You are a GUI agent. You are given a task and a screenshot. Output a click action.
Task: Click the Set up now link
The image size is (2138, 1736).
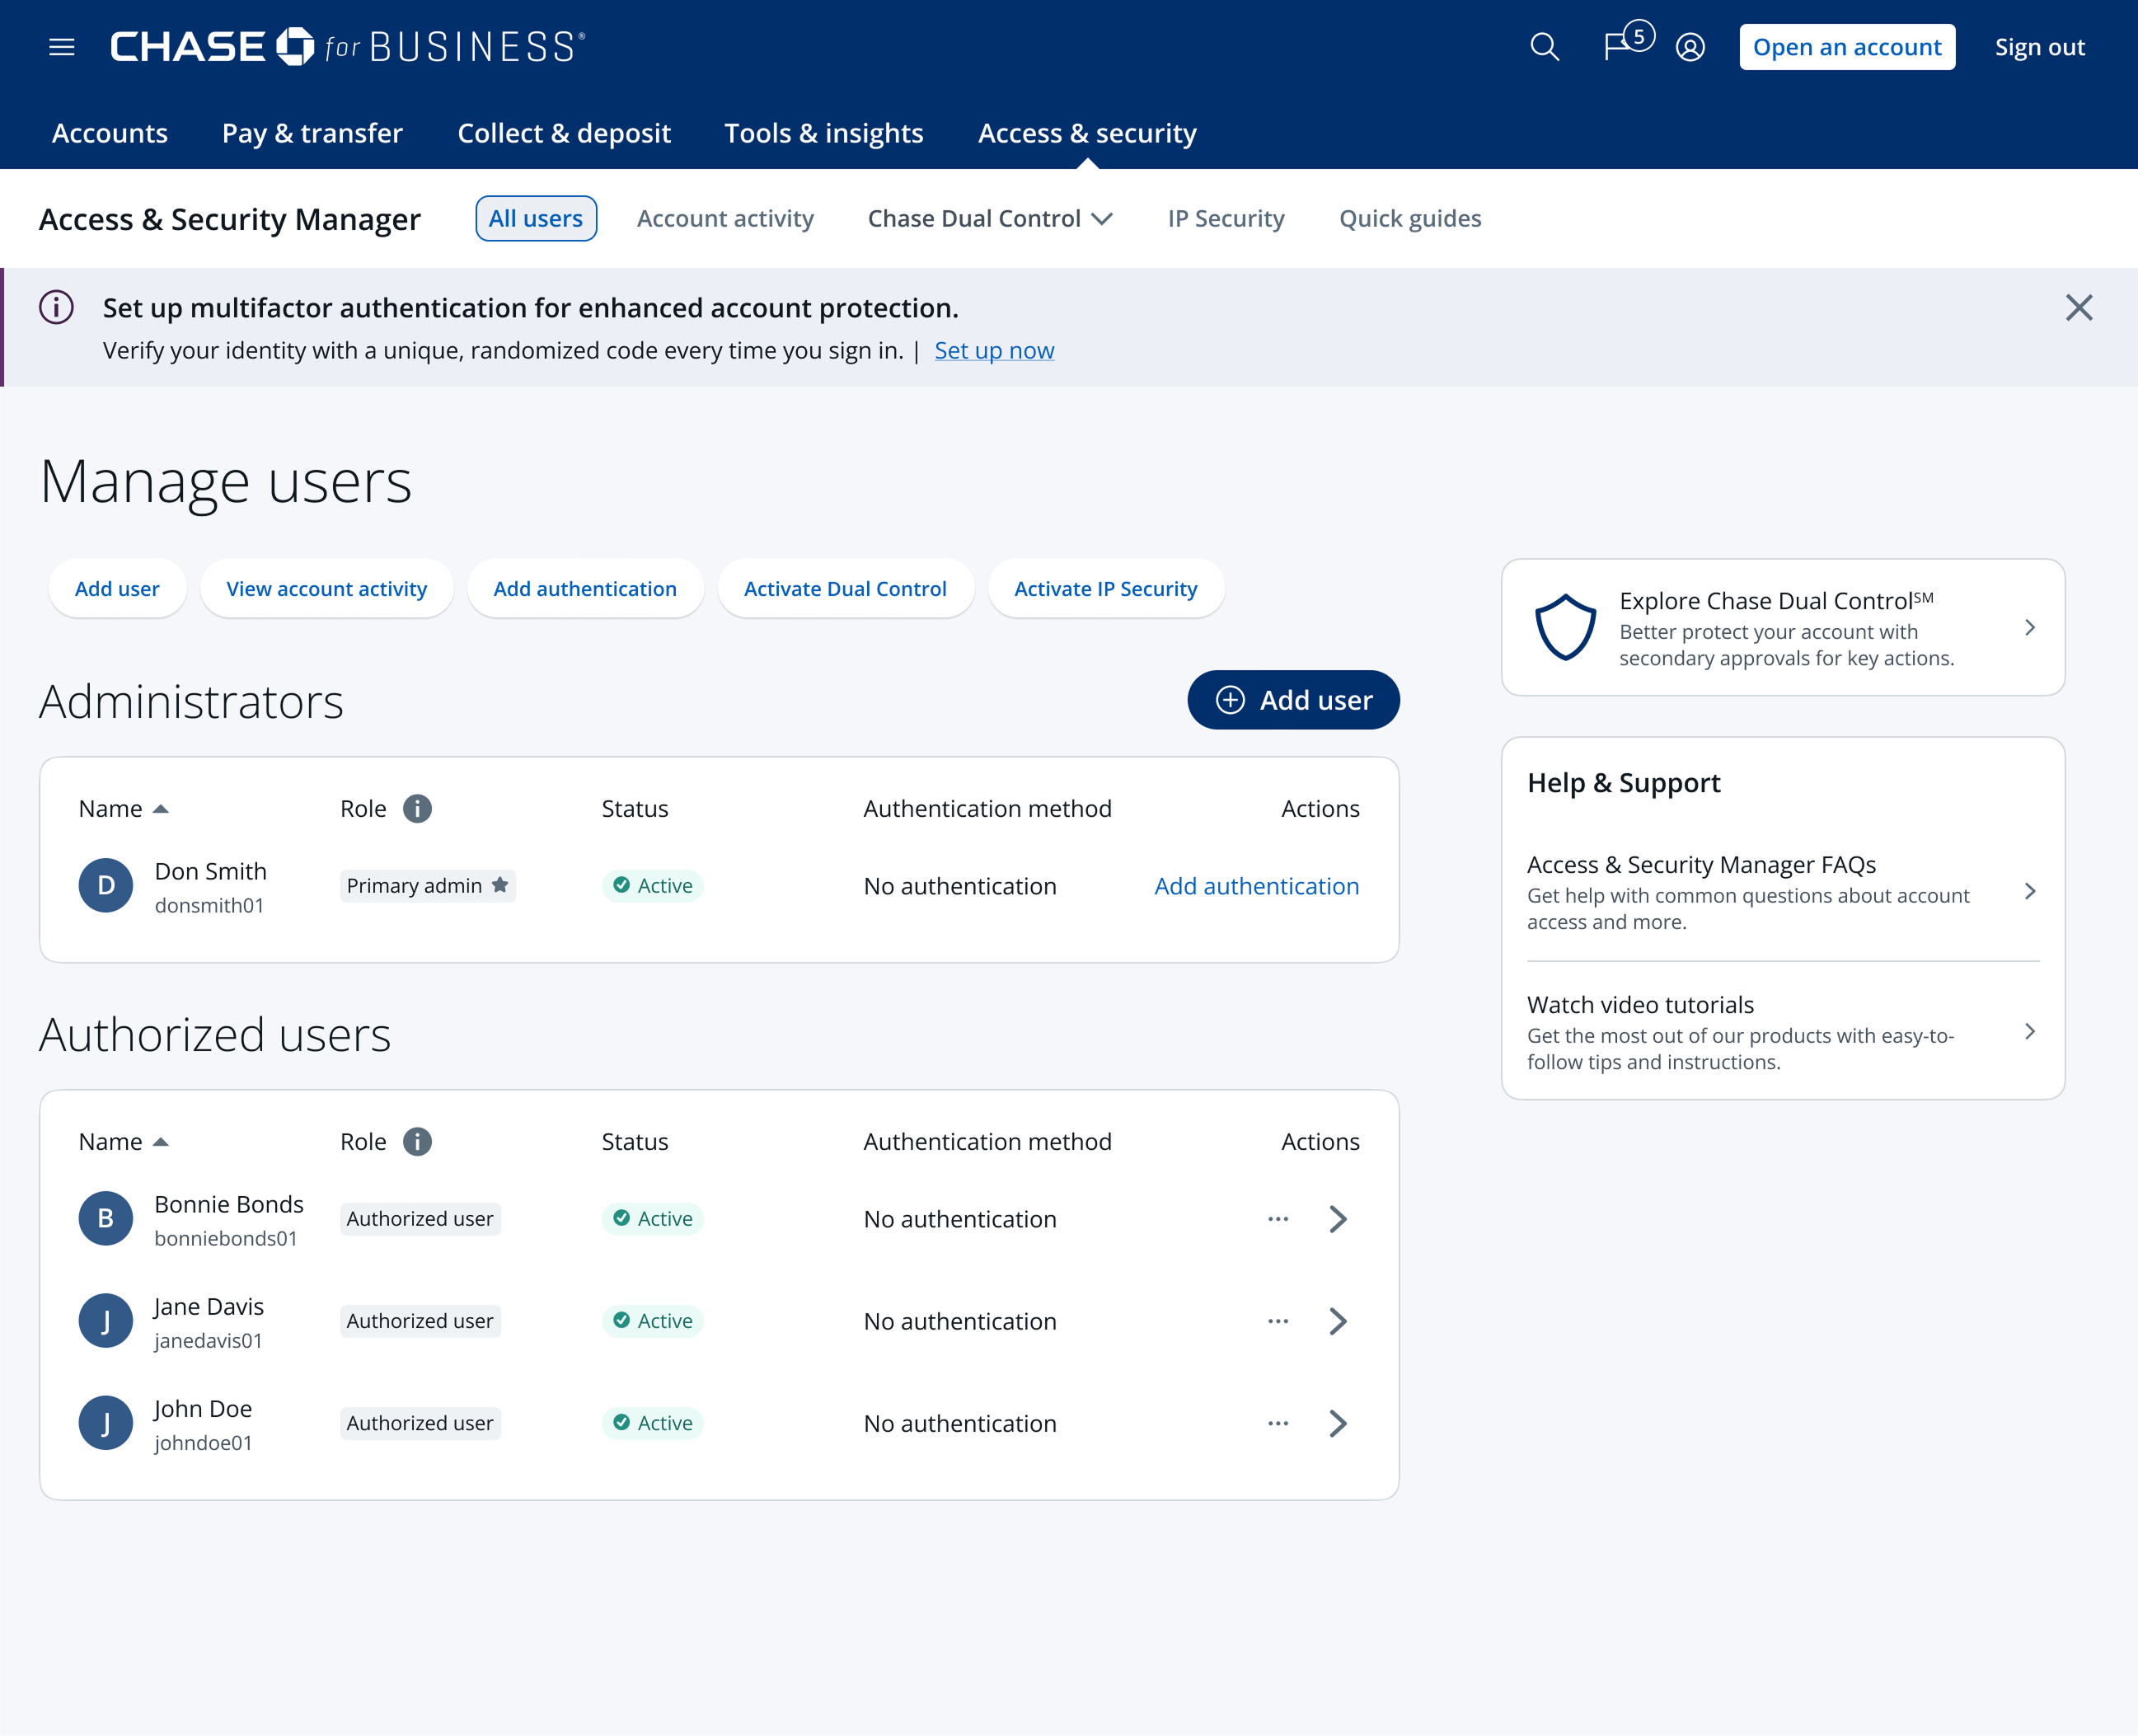coord(994,350)
